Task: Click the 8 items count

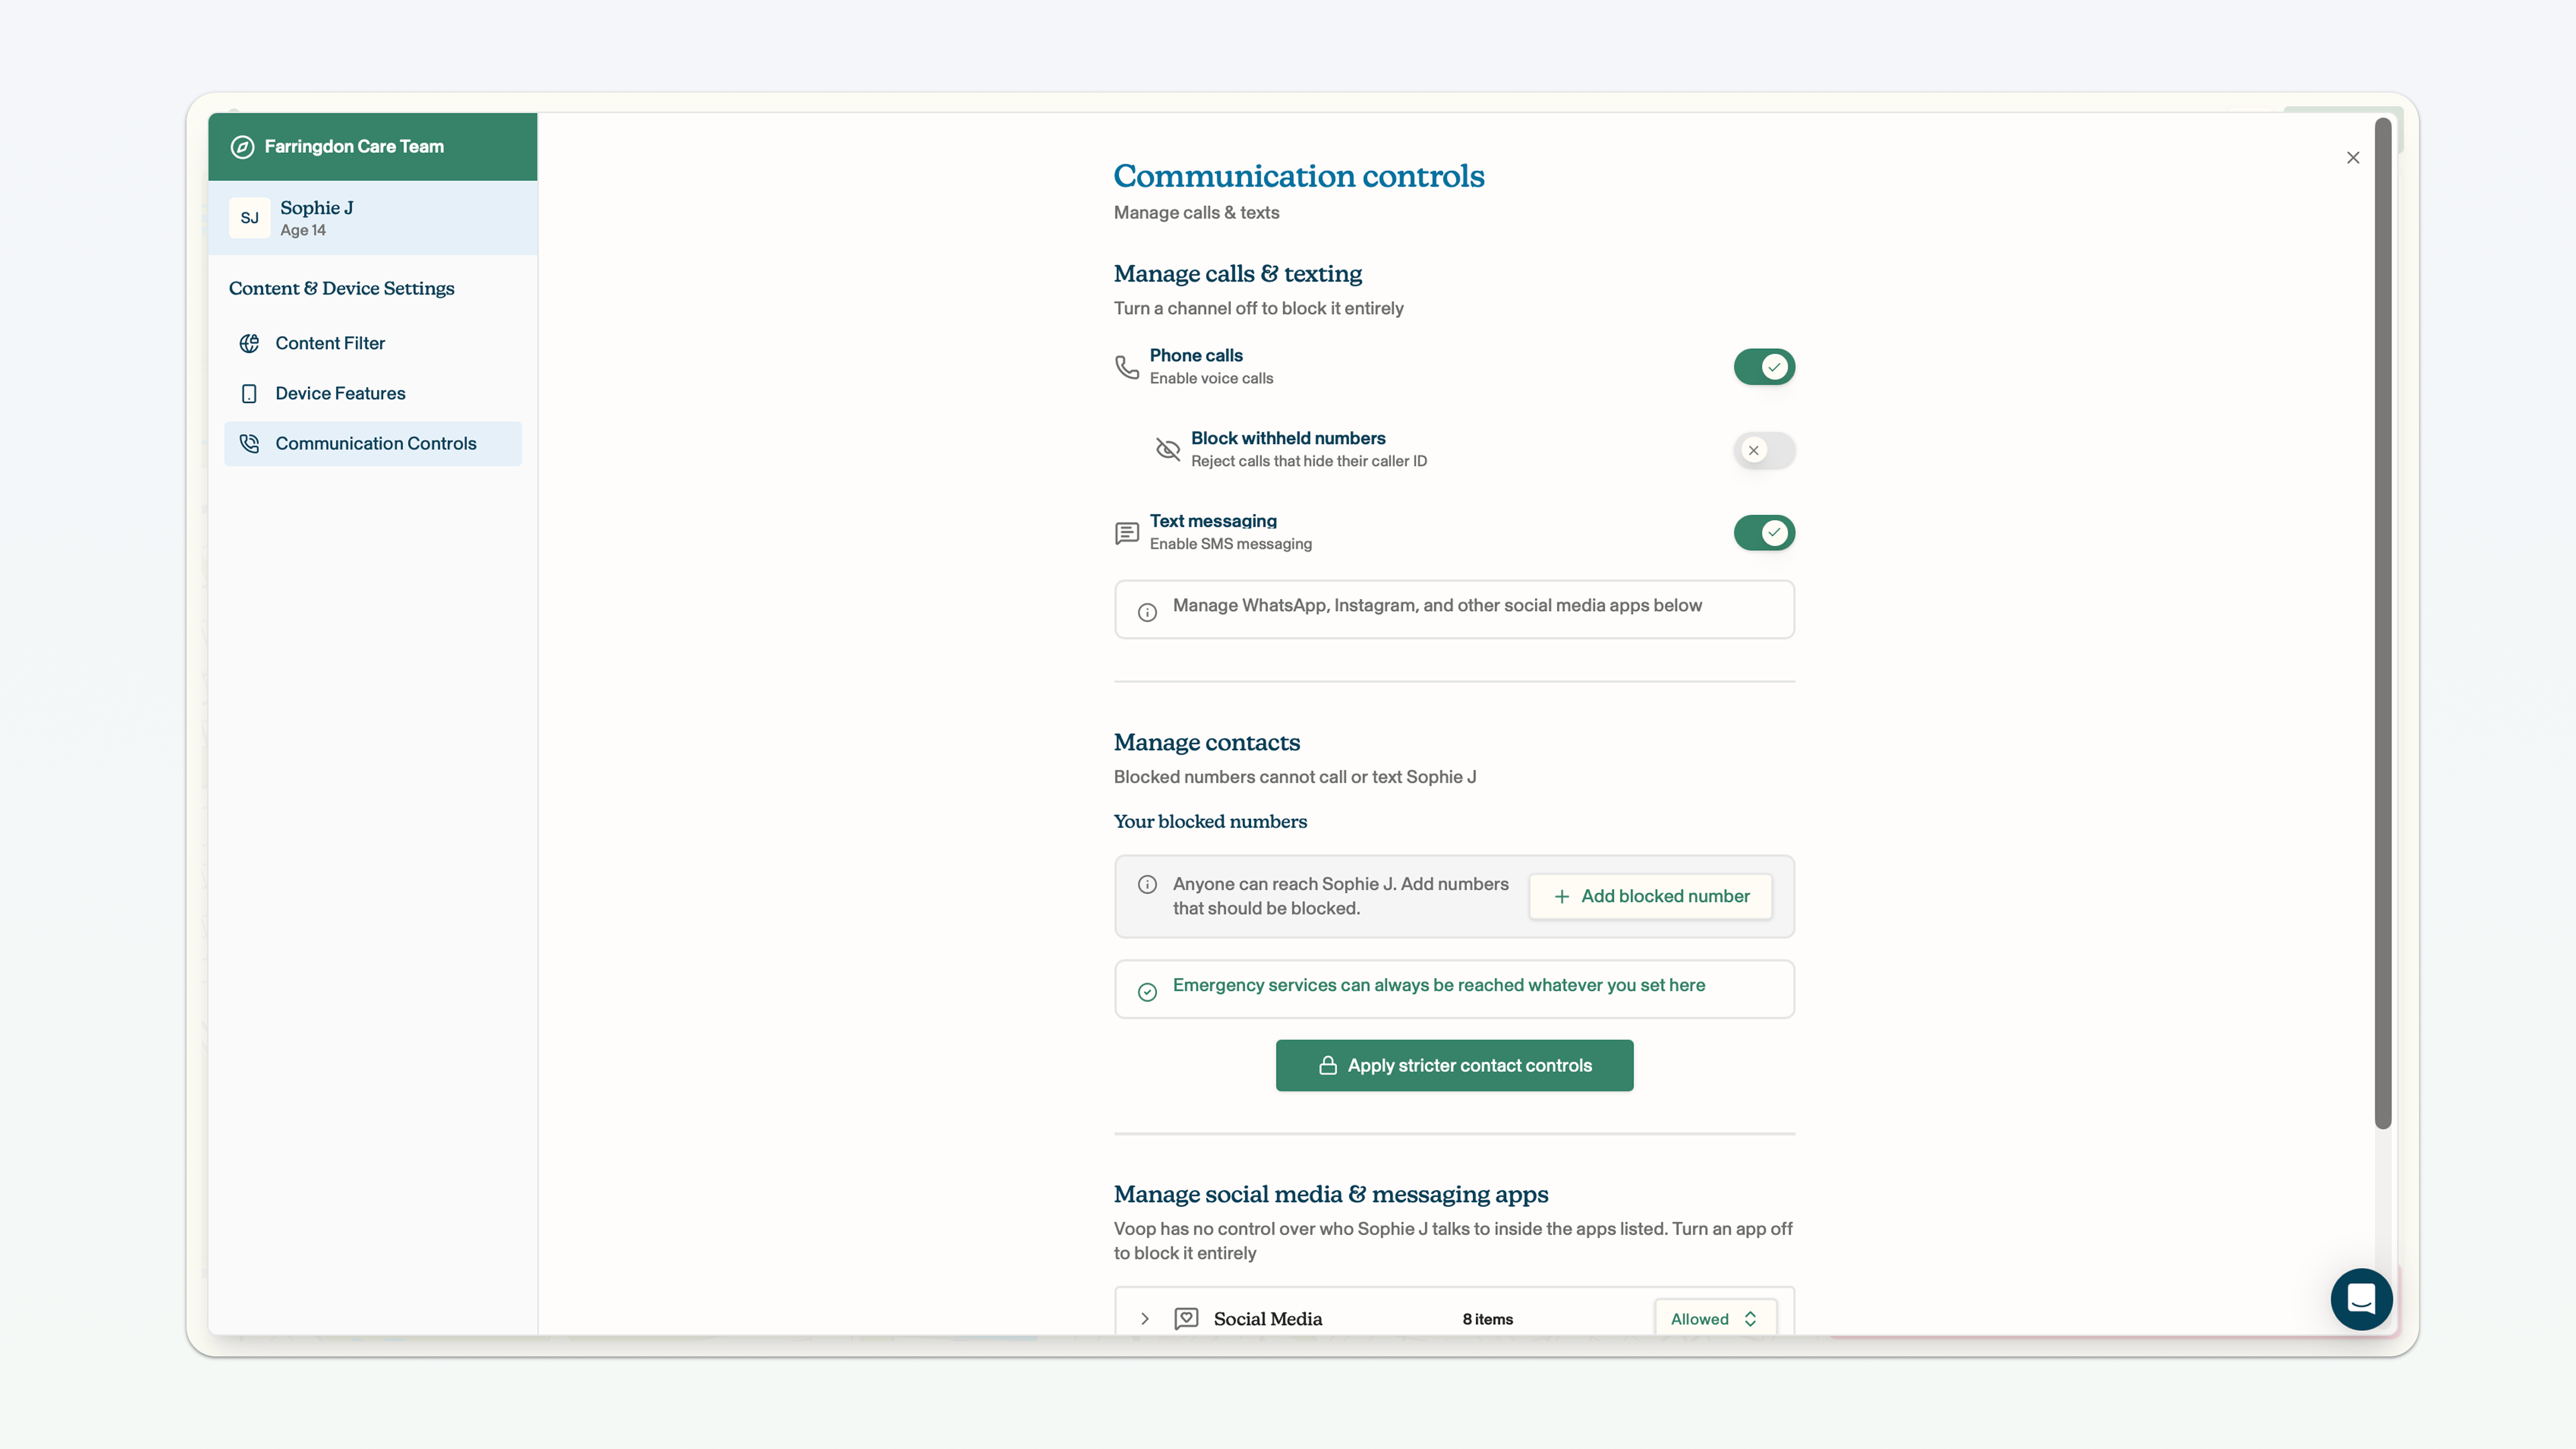Action: click(x=1487, y=1319)
